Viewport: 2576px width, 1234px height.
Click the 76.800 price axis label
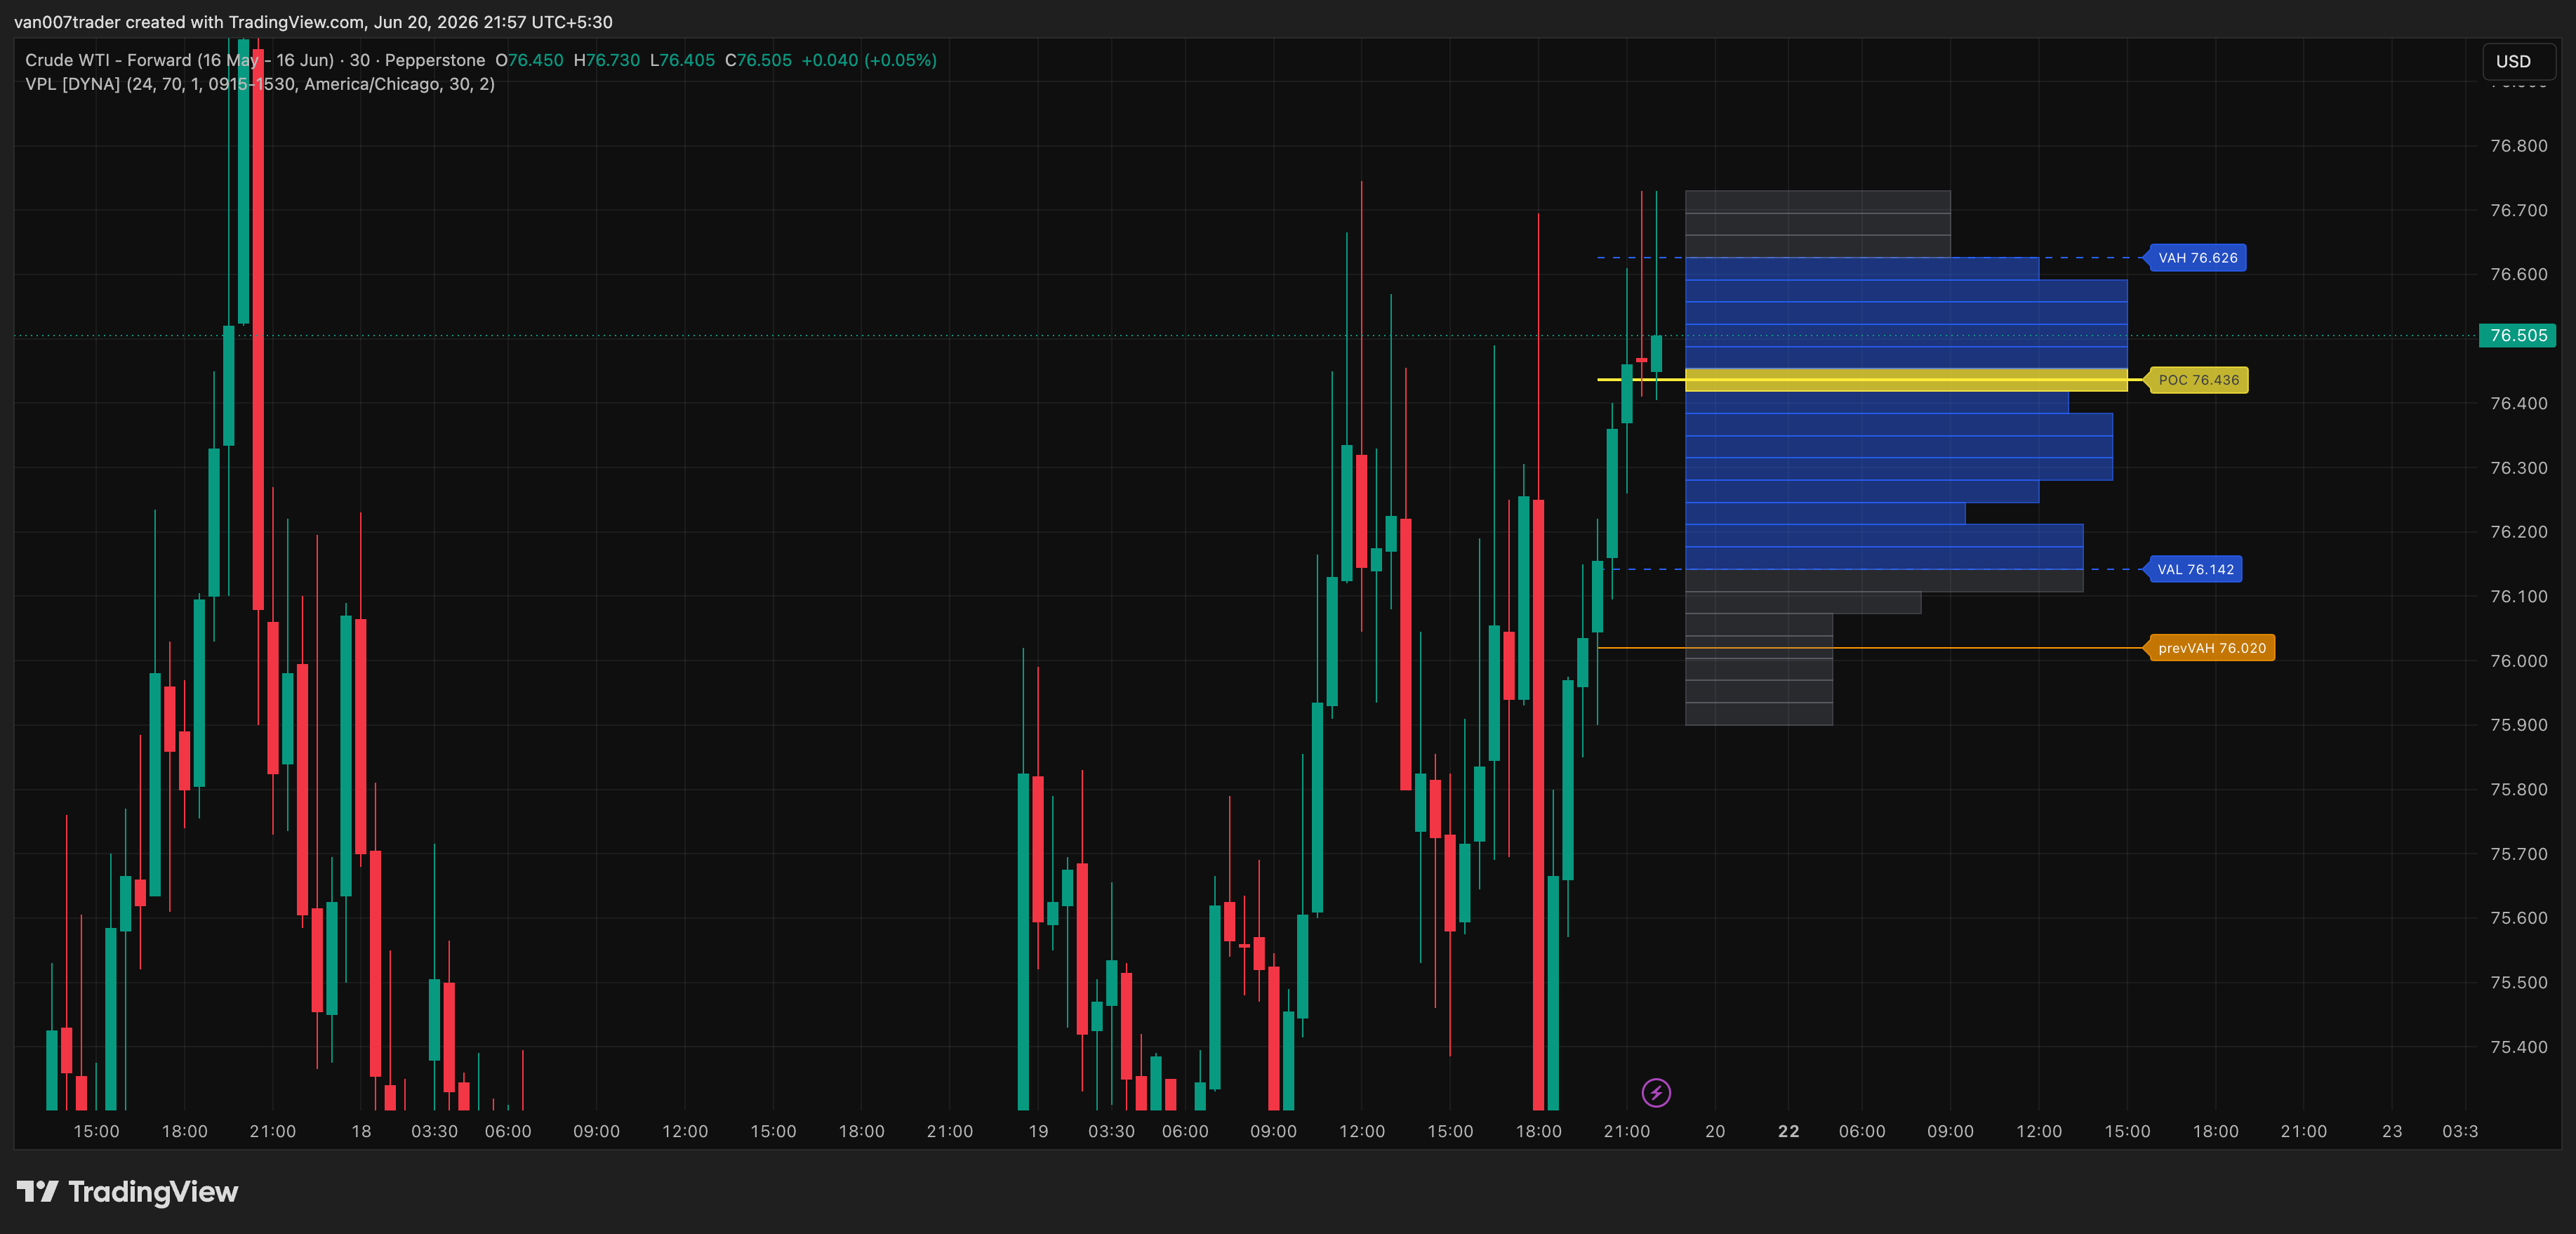(x=2518, y=146)
